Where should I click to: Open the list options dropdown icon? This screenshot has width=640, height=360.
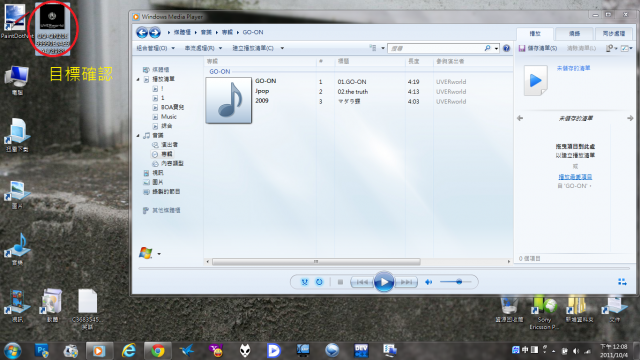(611, 48)
